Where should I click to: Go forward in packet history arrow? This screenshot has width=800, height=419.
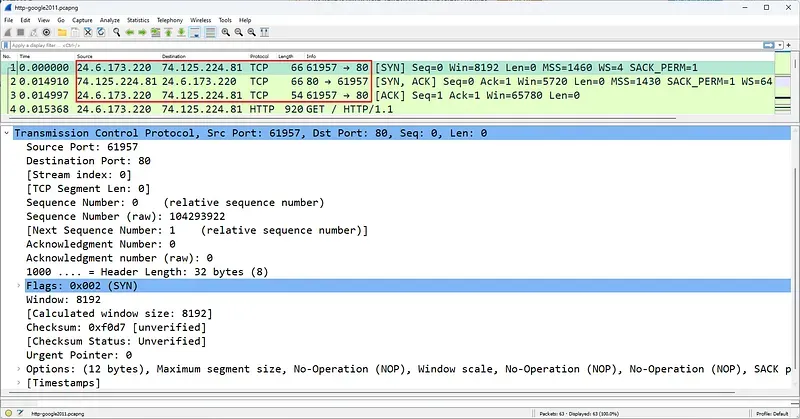142,32
